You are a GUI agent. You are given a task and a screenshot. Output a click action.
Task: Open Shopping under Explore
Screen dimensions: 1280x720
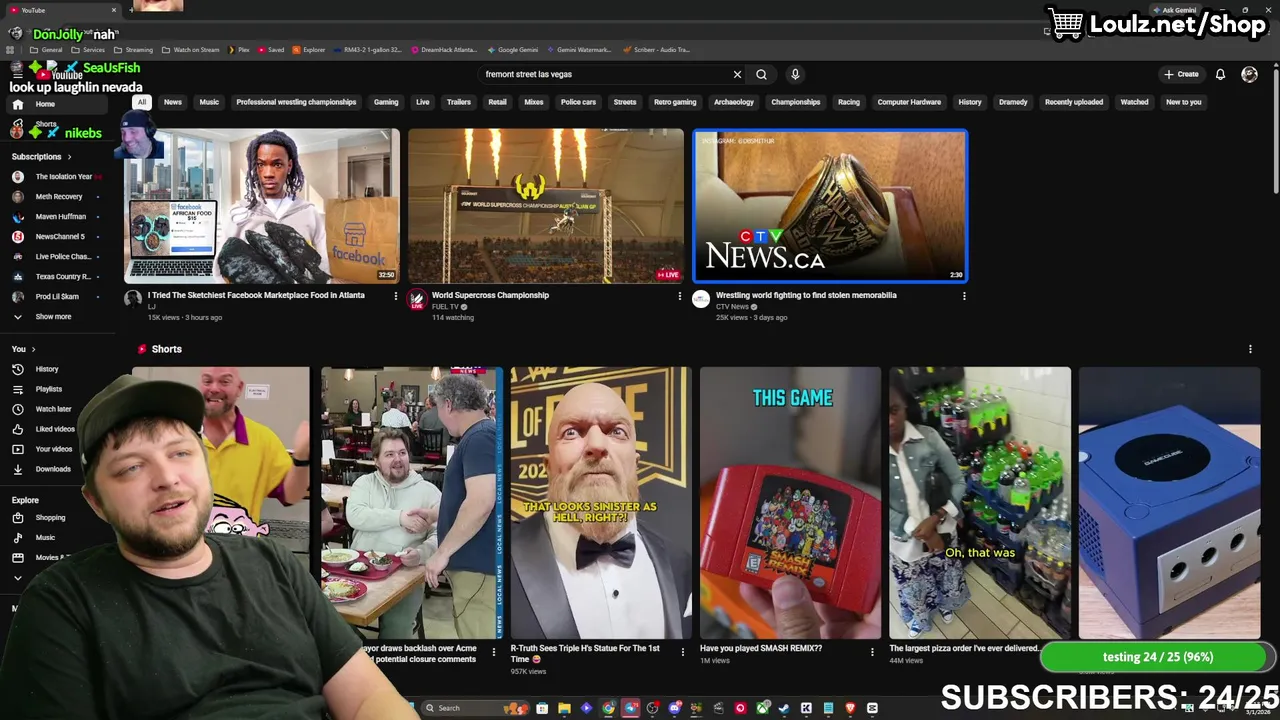tap(50, 518)
